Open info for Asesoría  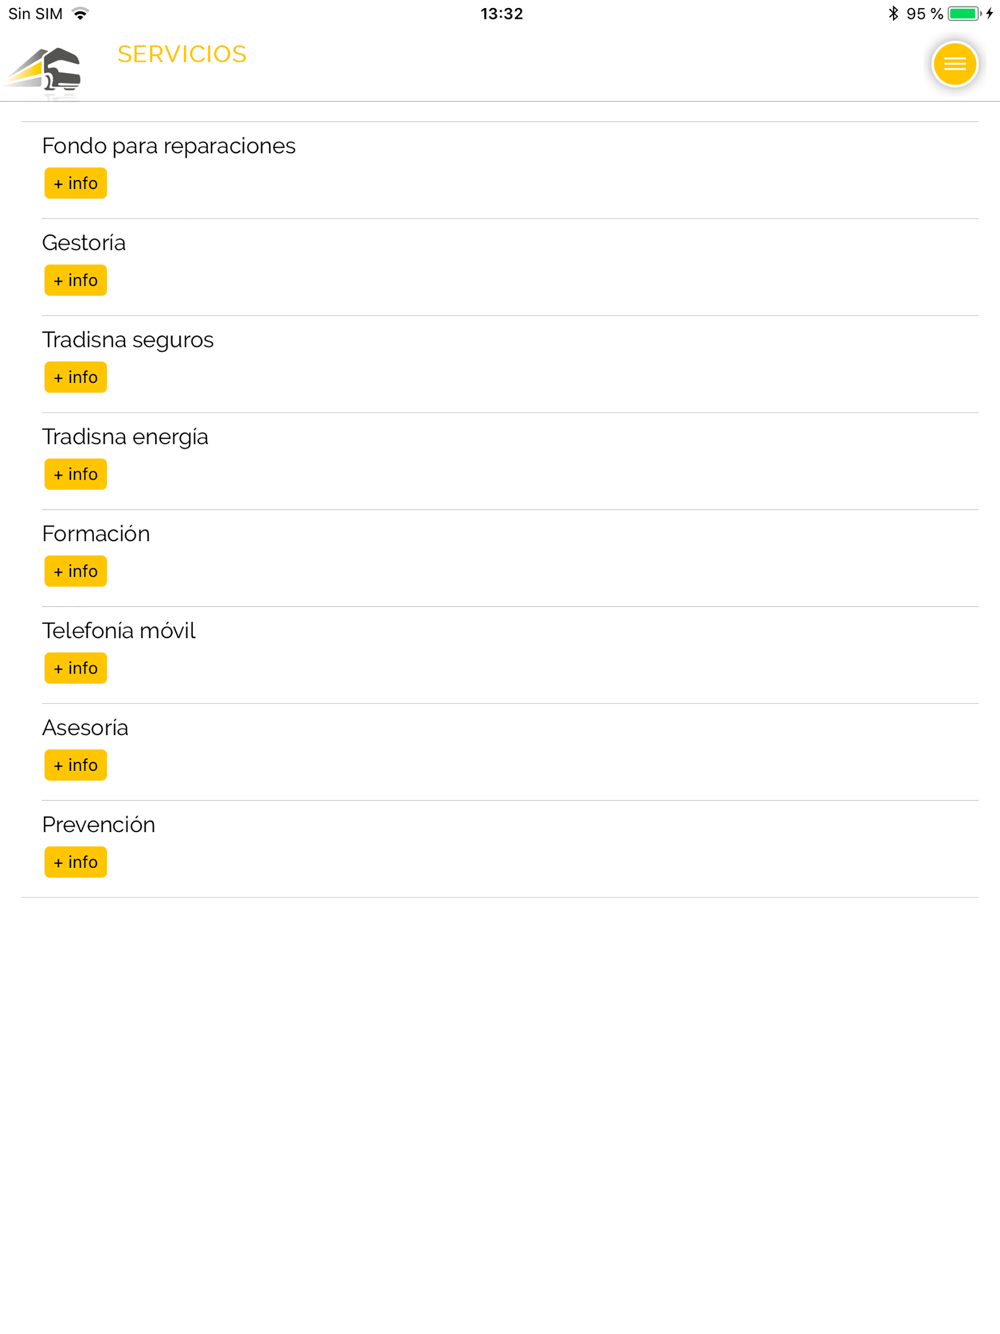click(x=75, y=765)
